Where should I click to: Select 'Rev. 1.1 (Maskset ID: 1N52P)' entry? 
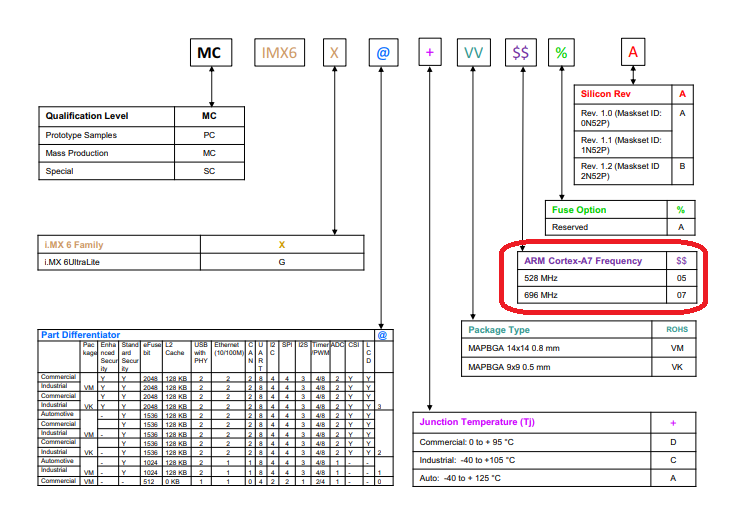pos(621,145)
